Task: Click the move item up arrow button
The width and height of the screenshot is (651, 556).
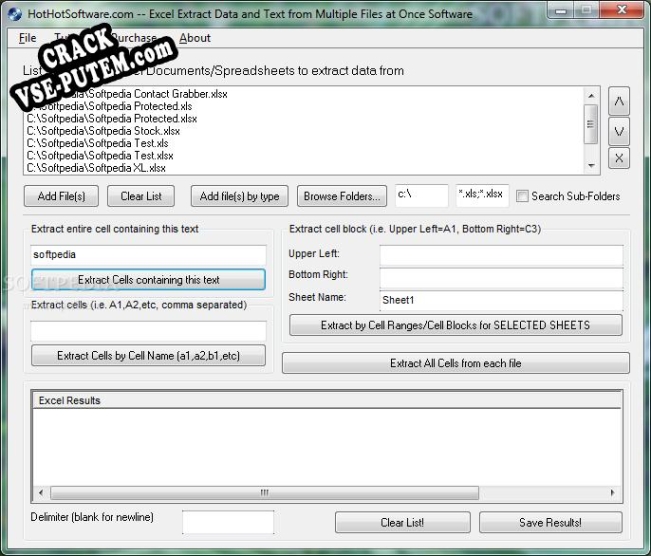Action: coord(619,101)
